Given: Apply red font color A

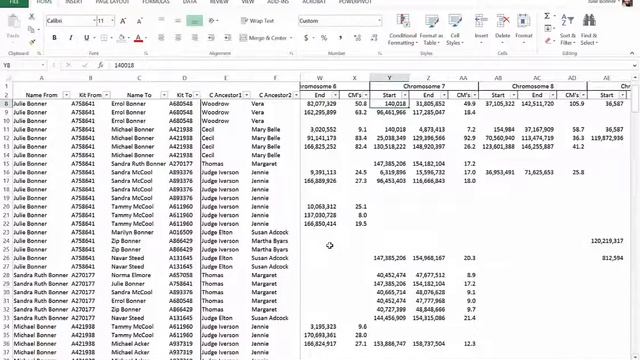Looking at the screenshot, I should (x=138, y=38).
